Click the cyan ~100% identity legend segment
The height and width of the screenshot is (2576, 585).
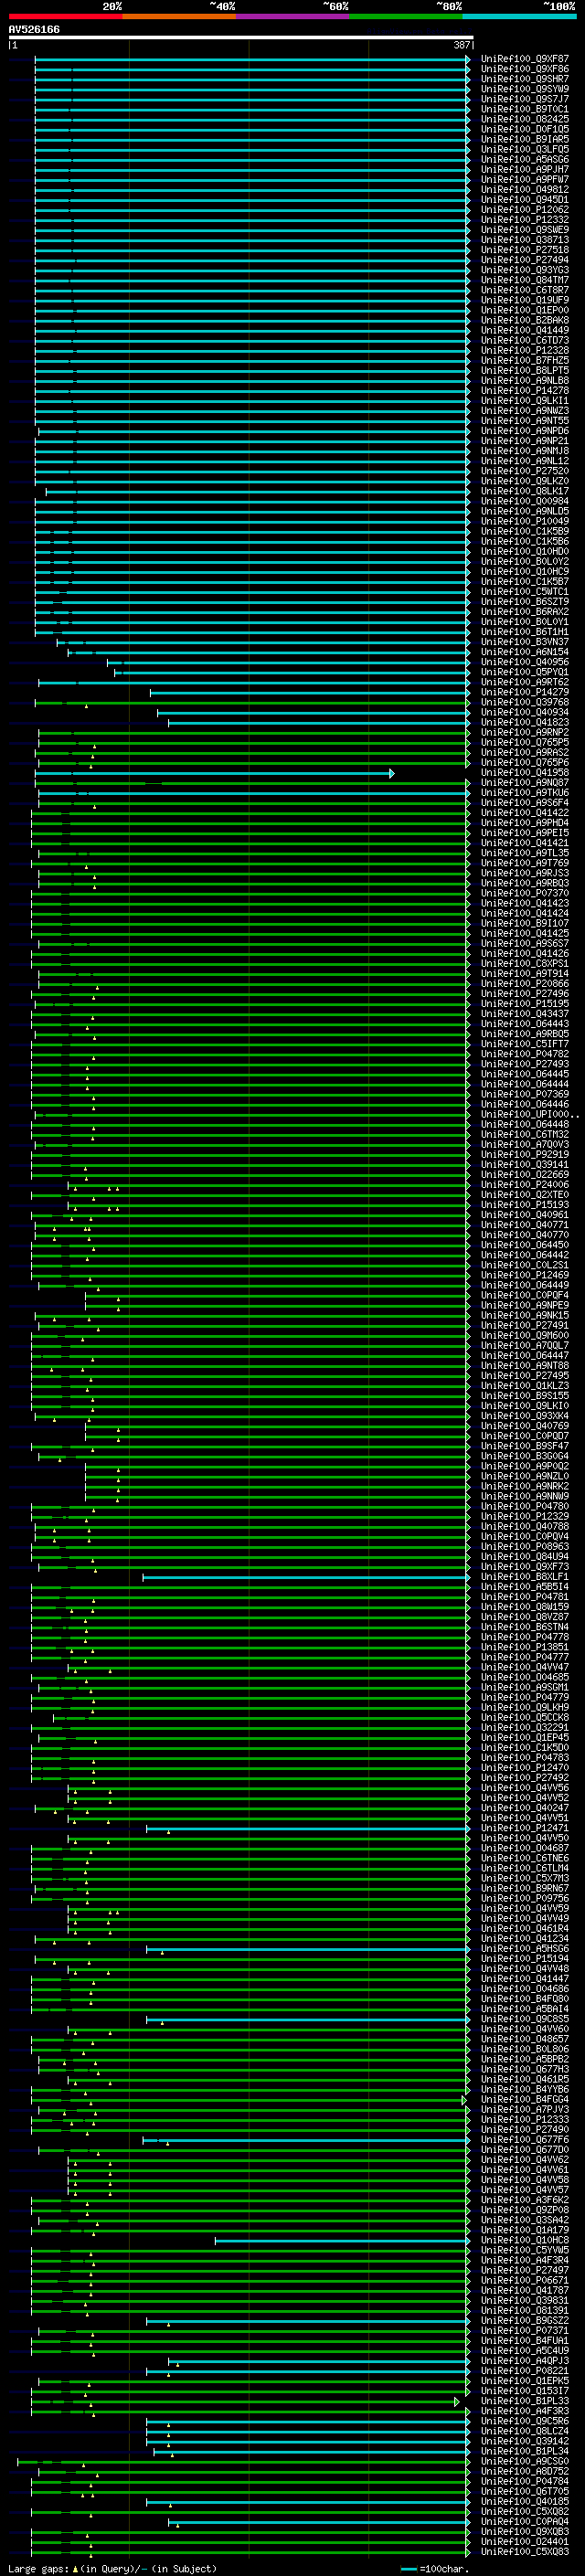[520, 16]
